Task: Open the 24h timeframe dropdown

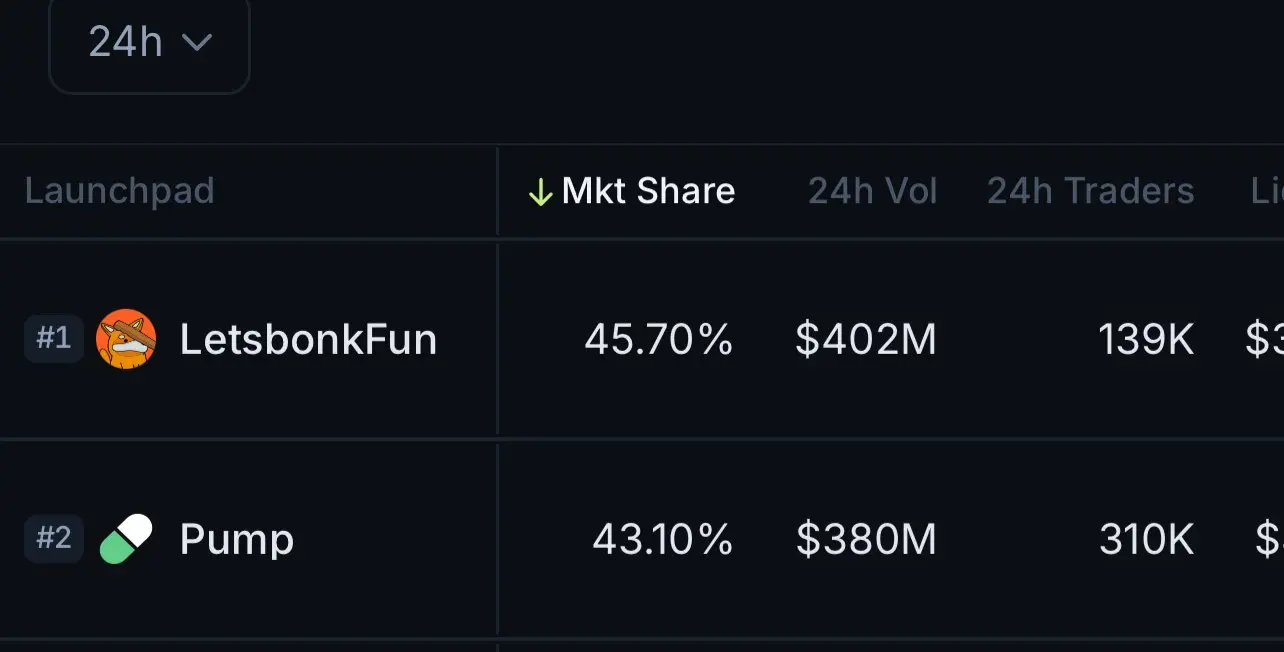Action: pos(148,43)
